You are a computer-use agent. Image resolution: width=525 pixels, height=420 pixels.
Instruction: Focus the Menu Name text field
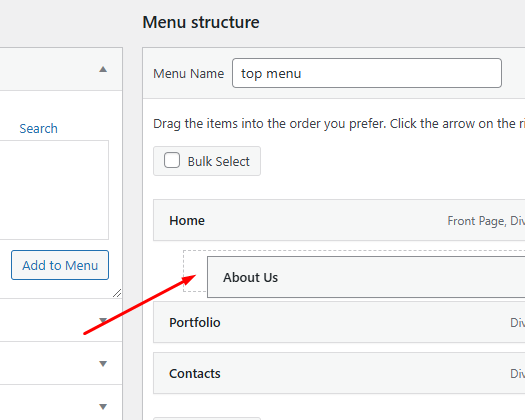pyautogui.click(x=367, y=73)
